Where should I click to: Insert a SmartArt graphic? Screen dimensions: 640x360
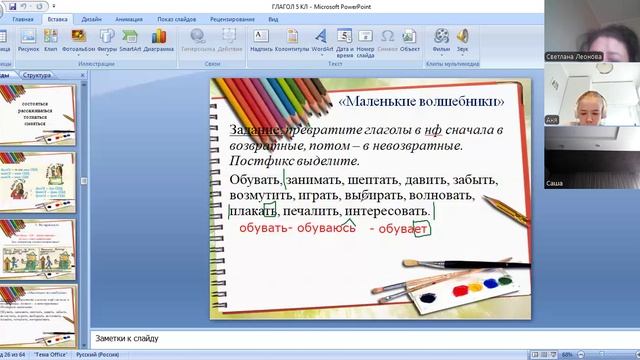point(130,40)
